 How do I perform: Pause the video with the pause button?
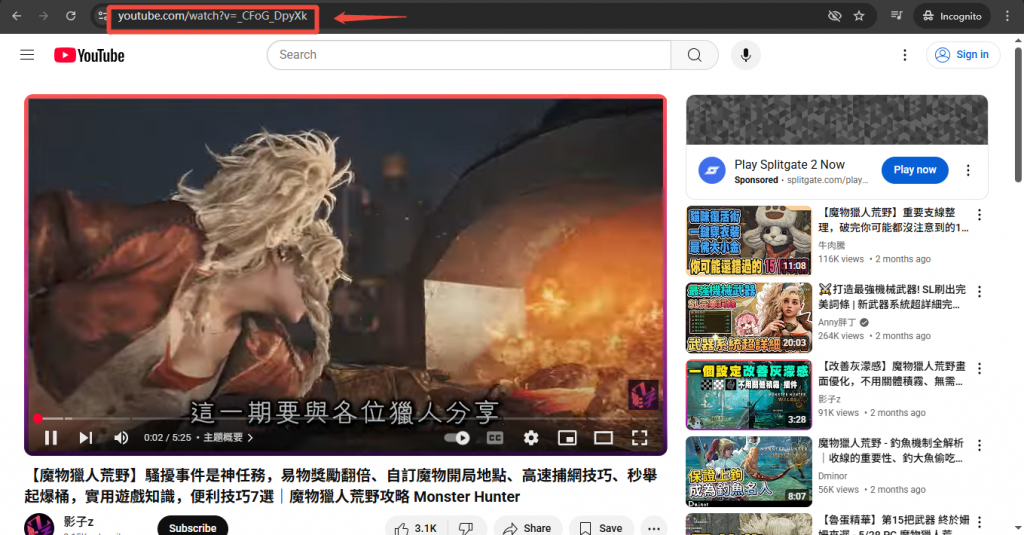coord(51,438)
